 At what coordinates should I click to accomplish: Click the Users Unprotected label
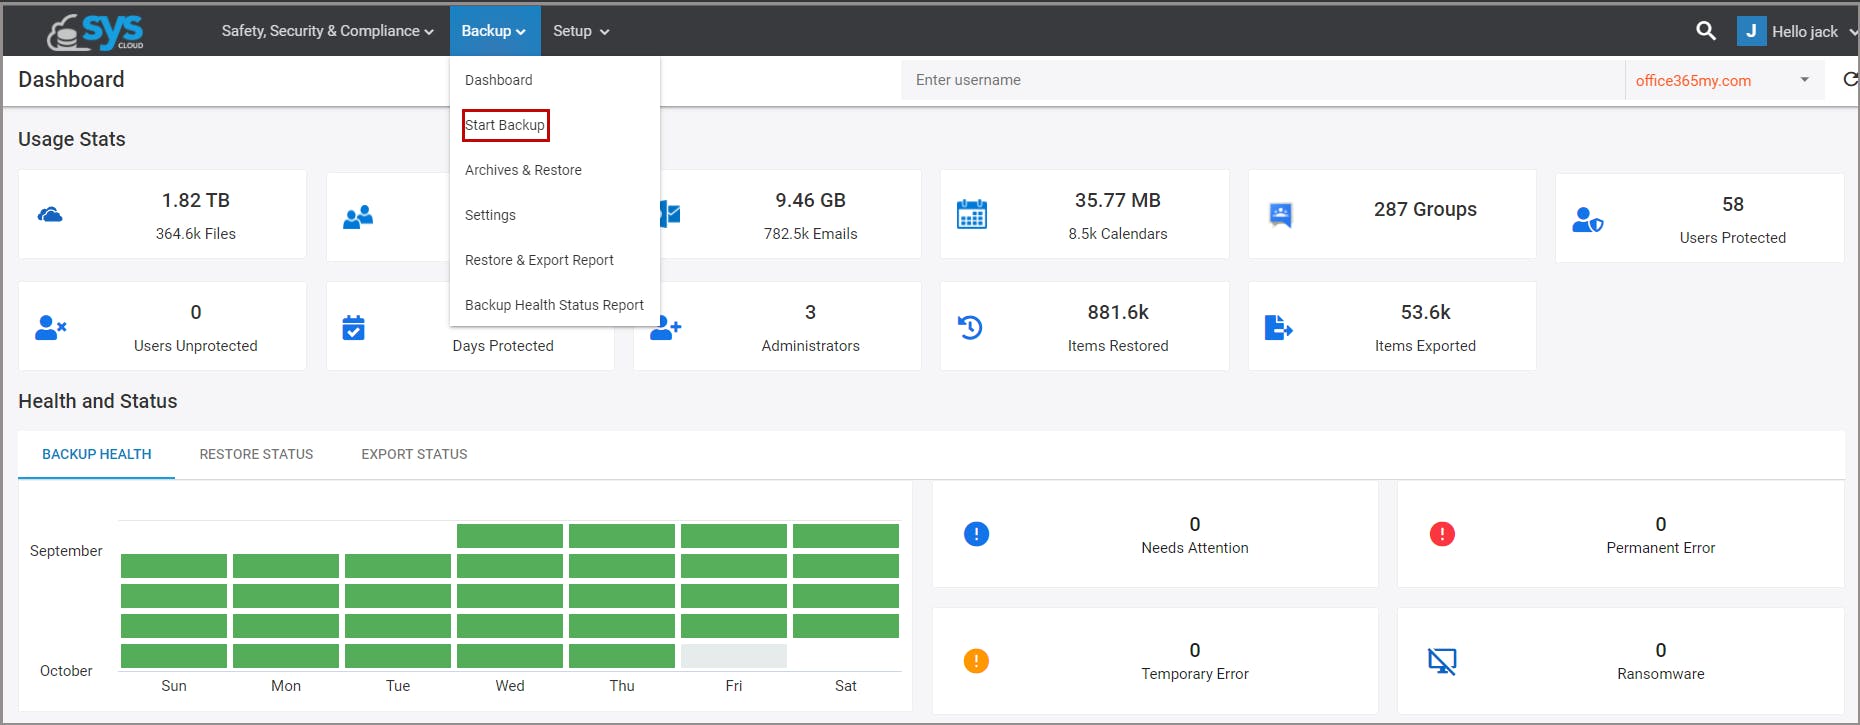[x=196, y=346]
